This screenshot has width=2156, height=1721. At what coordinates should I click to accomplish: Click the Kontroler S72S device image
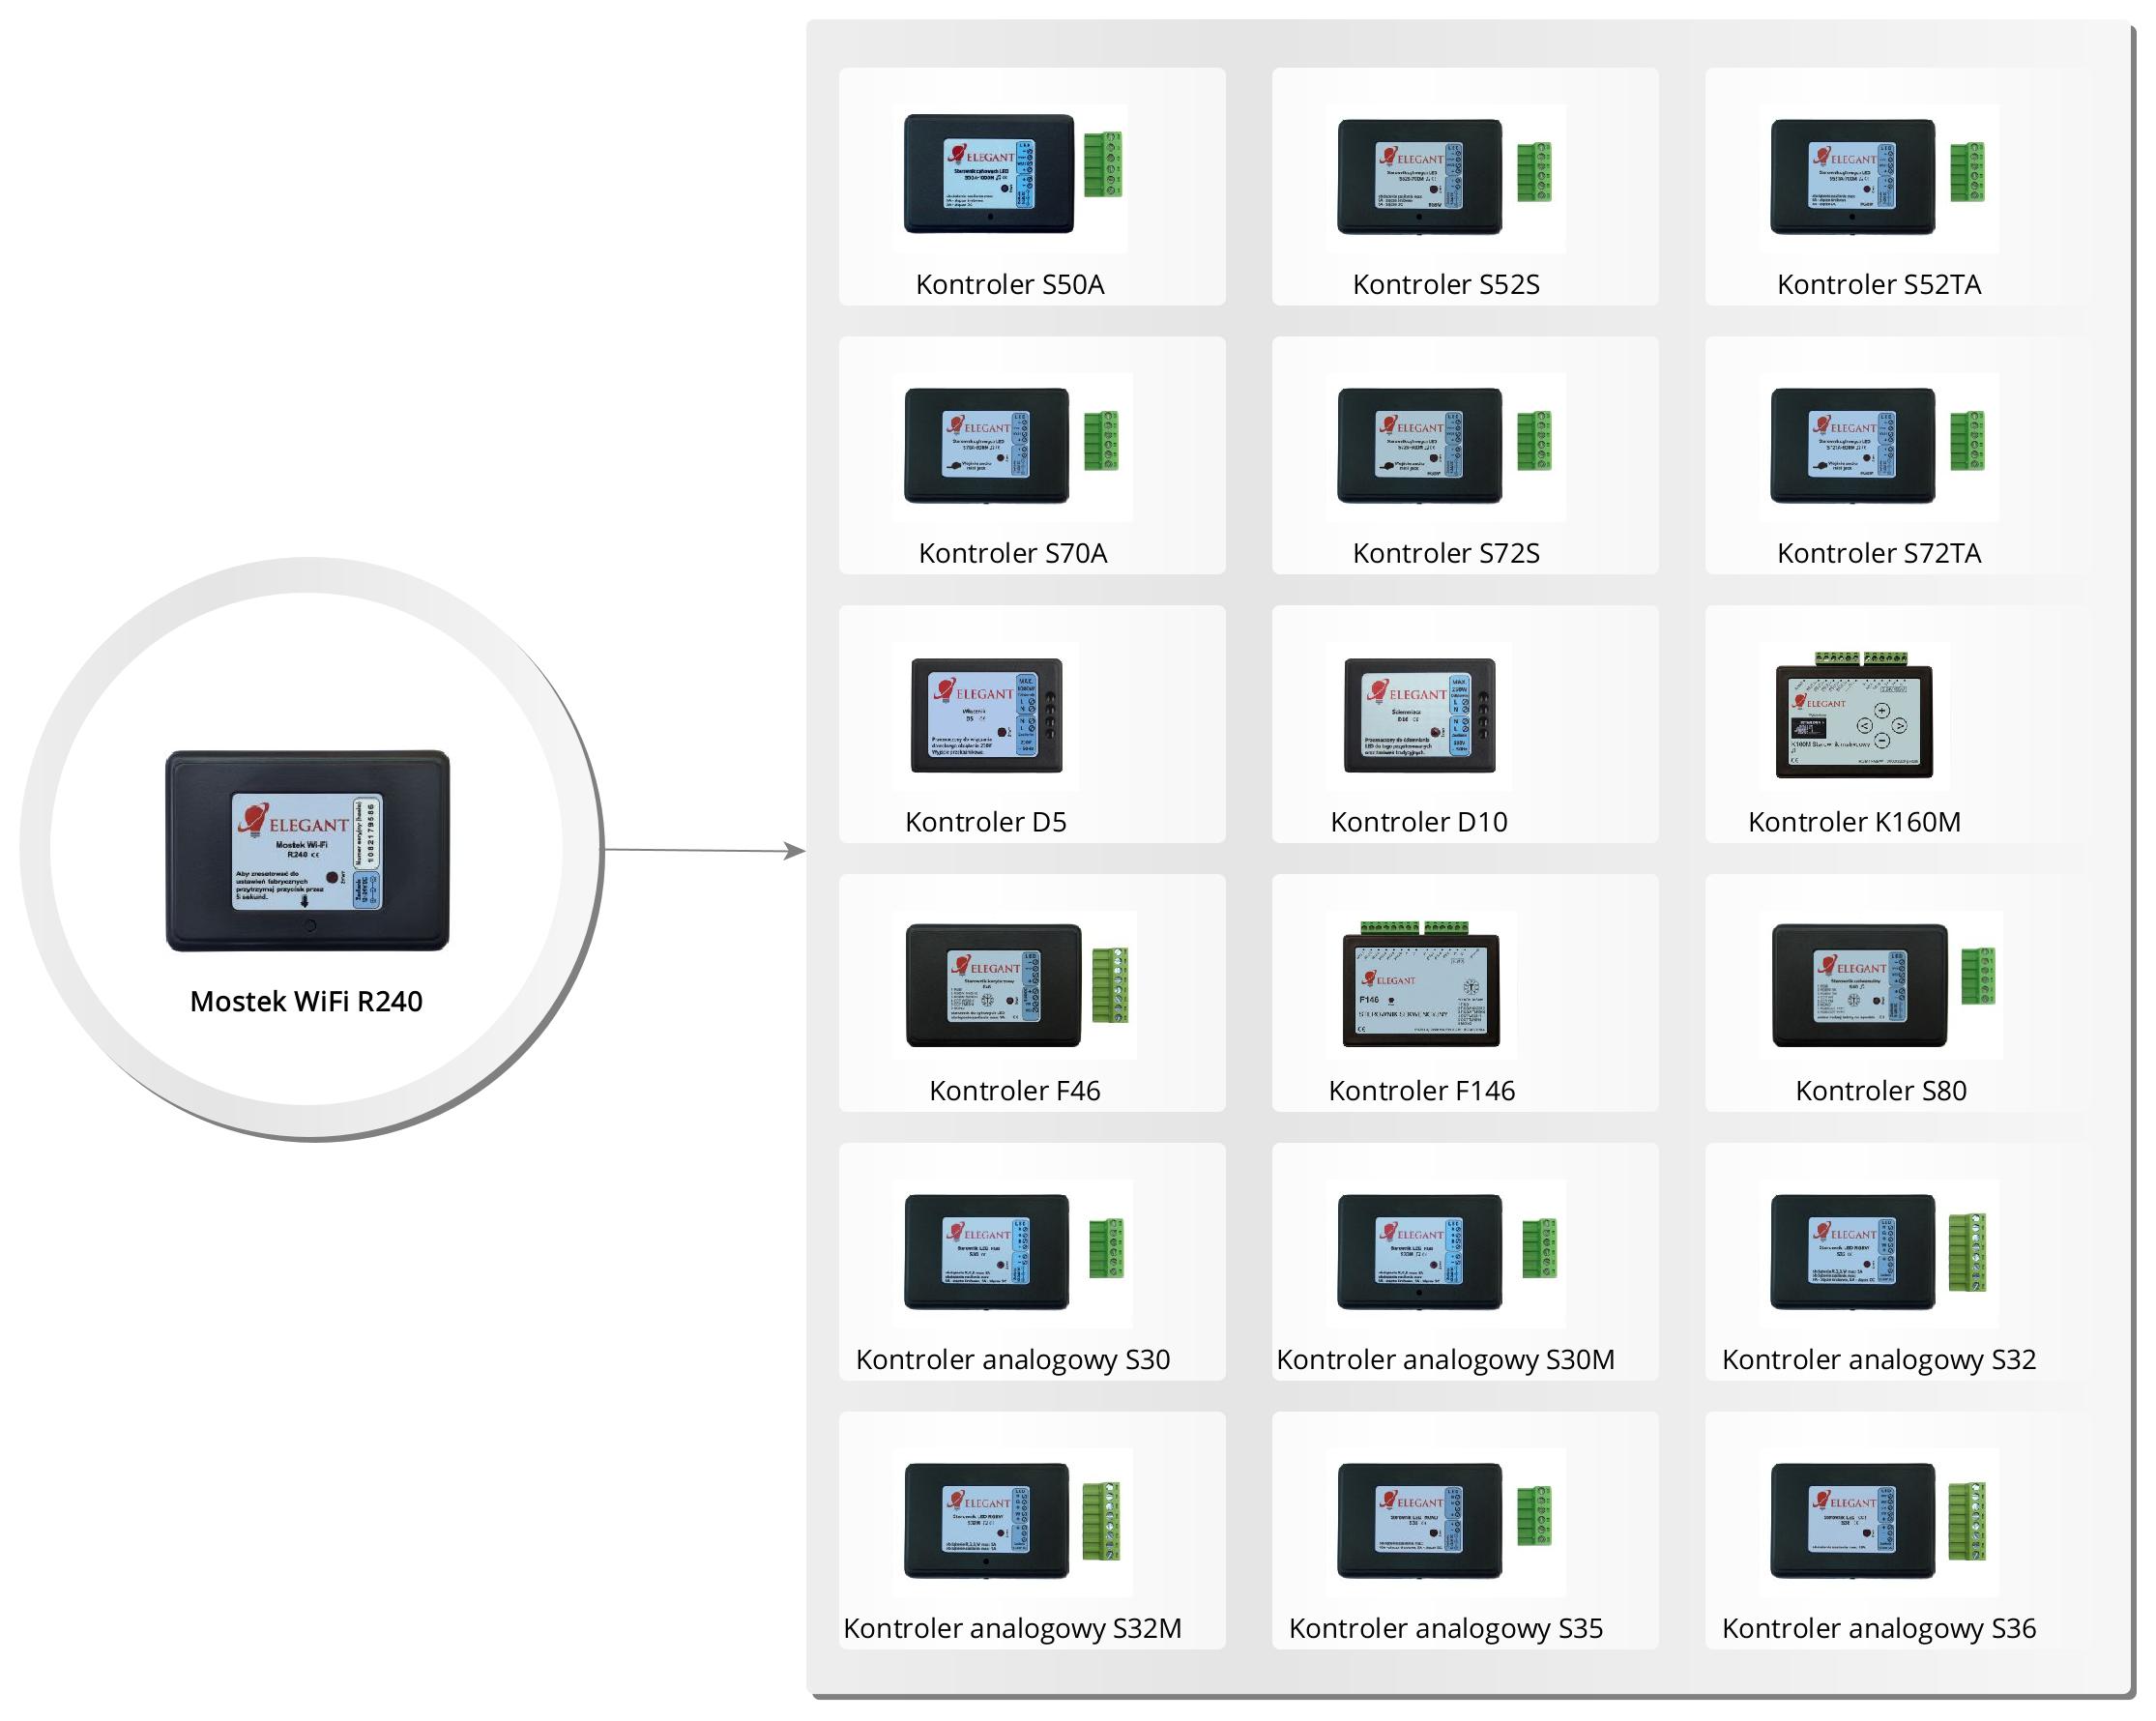[x=1444, y=446]
